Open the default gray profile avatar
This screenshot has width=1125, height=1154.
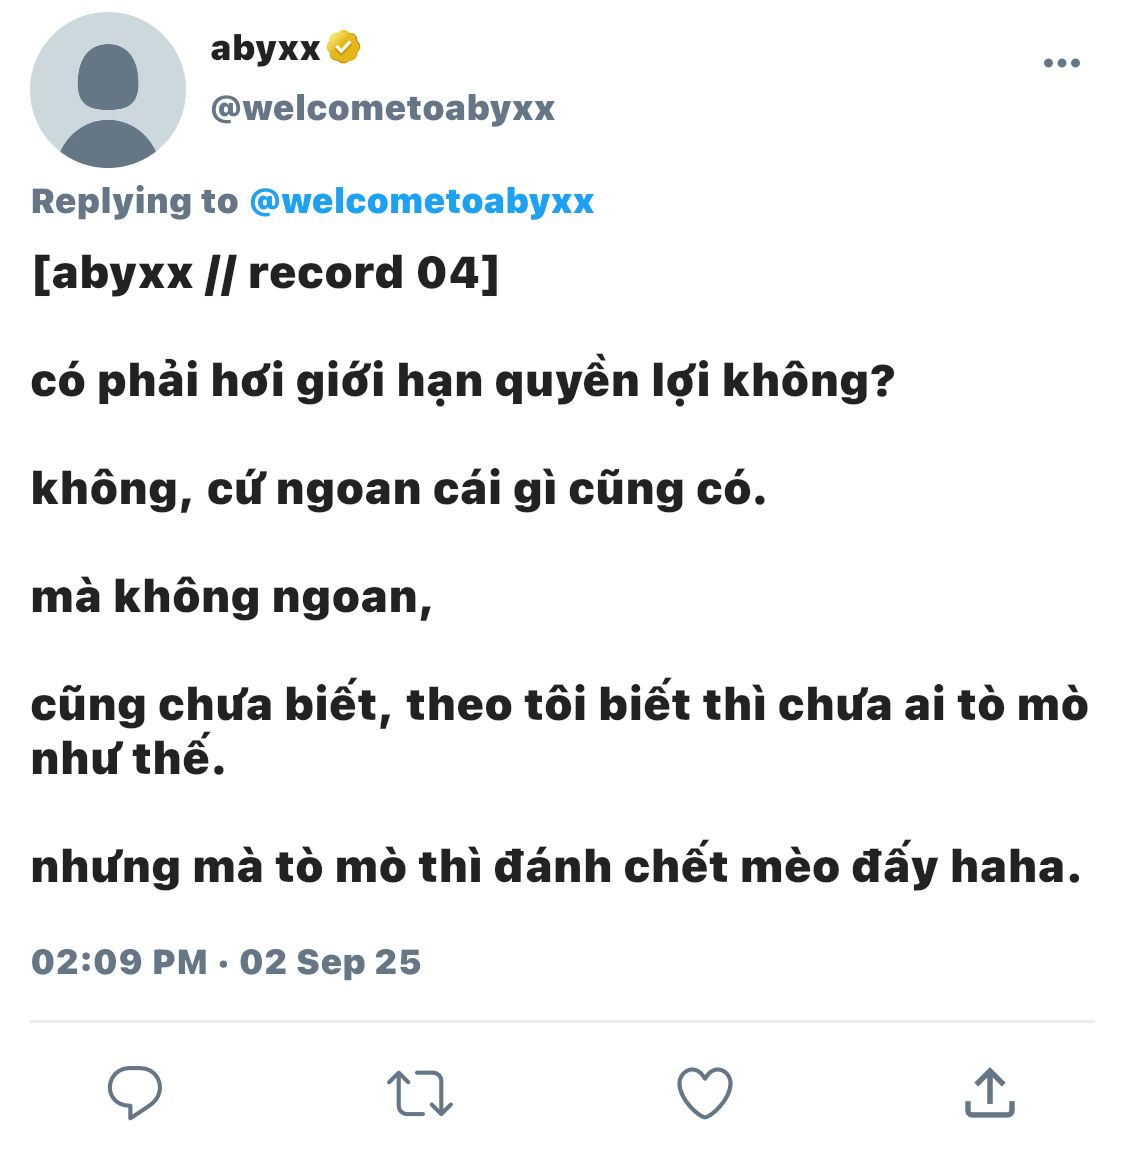(108, 90)
